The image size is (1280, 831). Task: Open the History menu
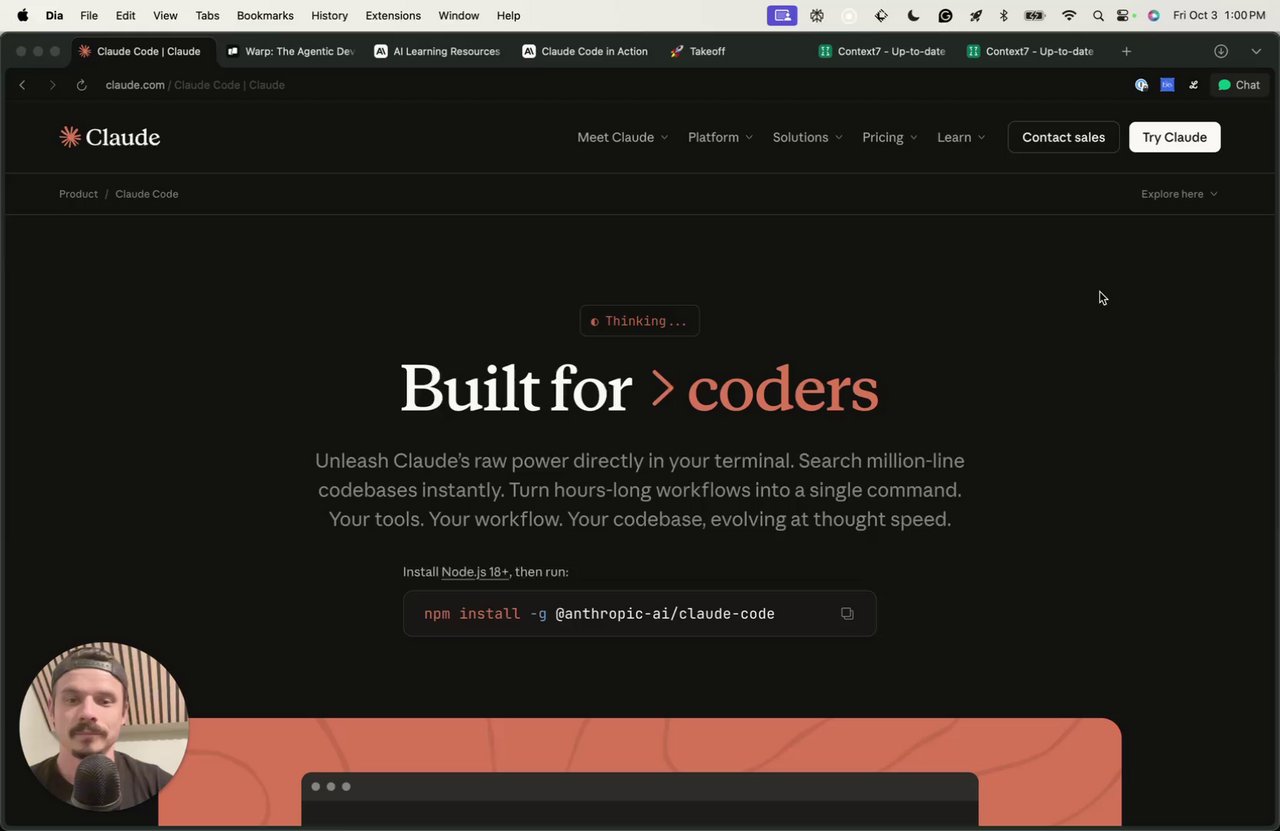[329, 15]
